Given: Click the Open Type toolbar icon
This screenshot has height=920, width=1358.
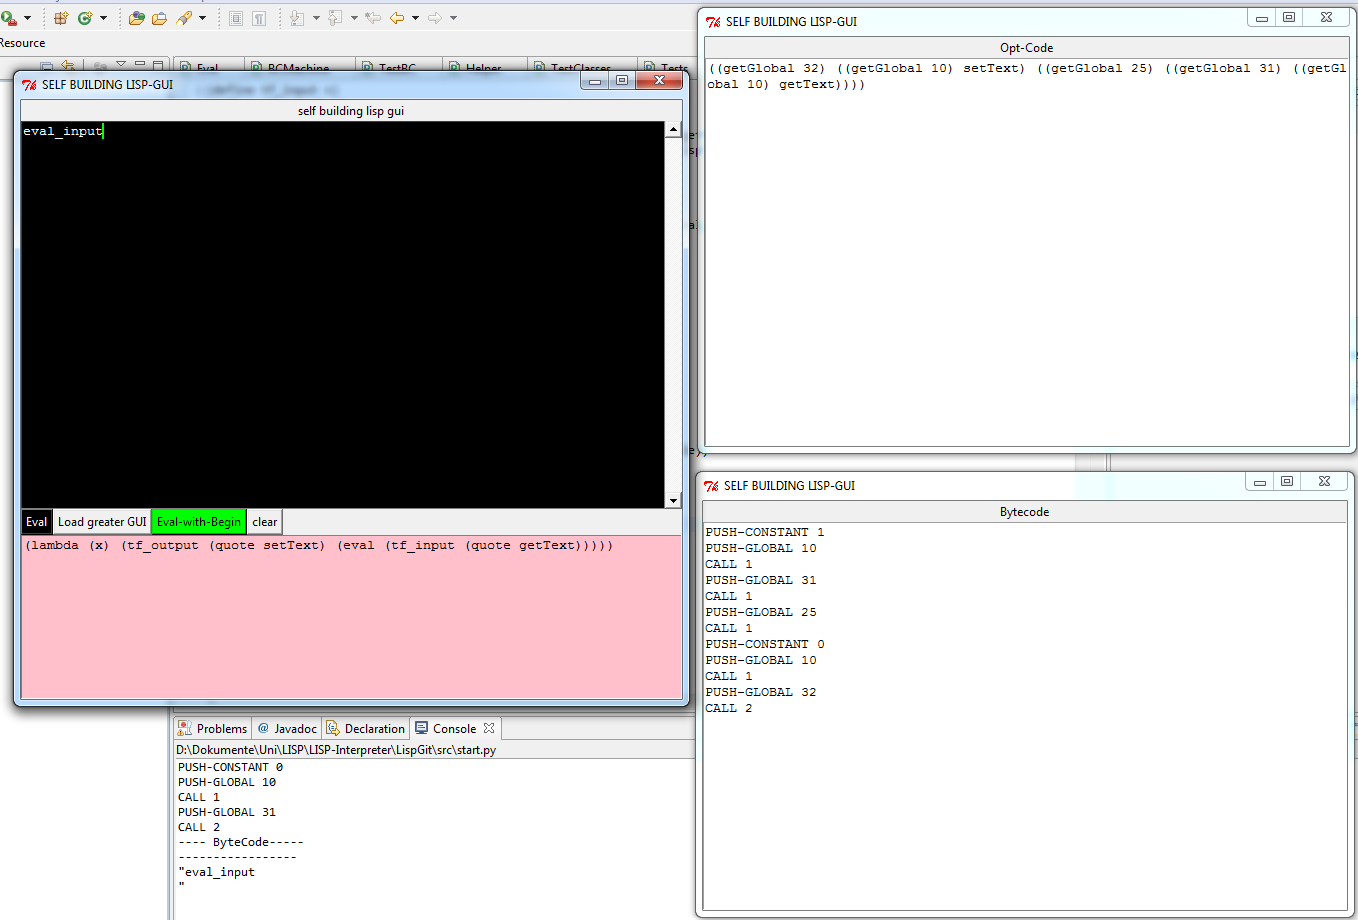Looking at the screenshot, I should (137, 18).
